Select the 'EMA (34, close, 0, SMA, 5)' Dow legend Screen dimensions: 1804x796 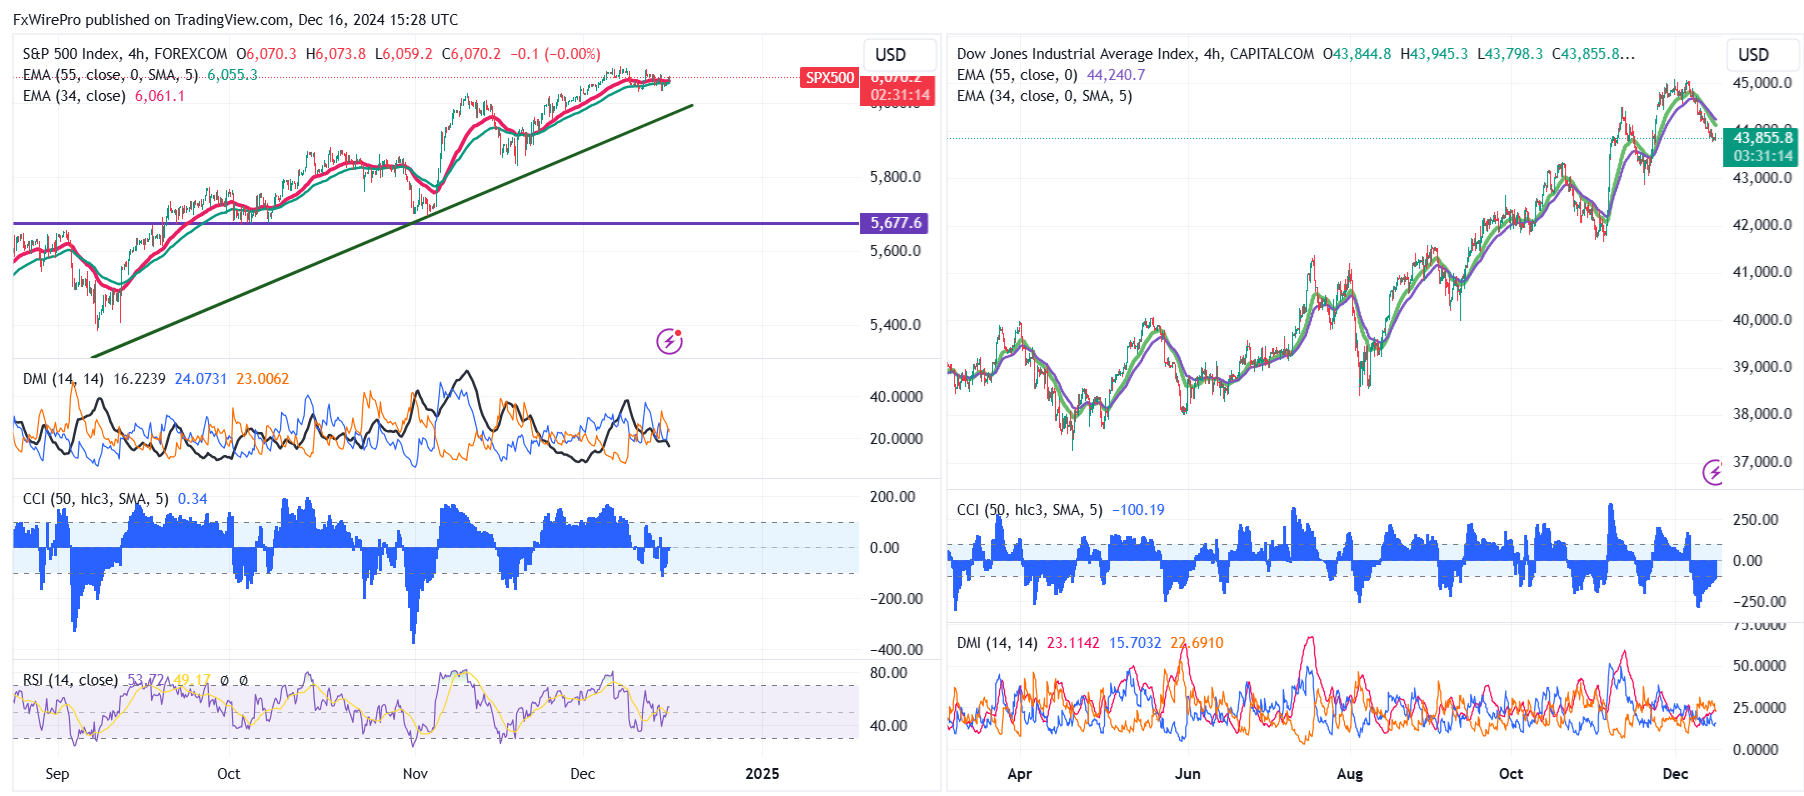1045,96
